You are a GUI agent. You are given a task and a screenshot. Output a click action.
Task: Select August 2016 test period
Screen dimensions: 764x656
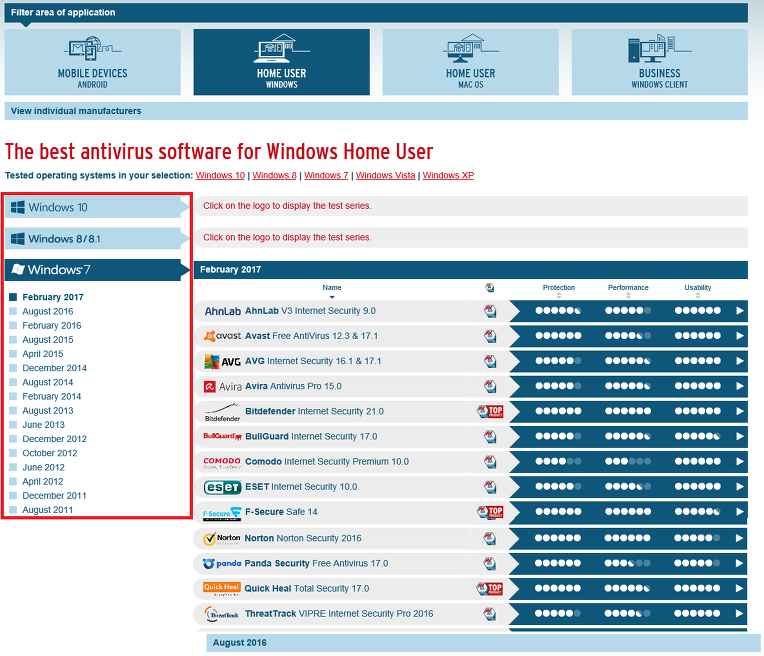[x=47, y=311]
